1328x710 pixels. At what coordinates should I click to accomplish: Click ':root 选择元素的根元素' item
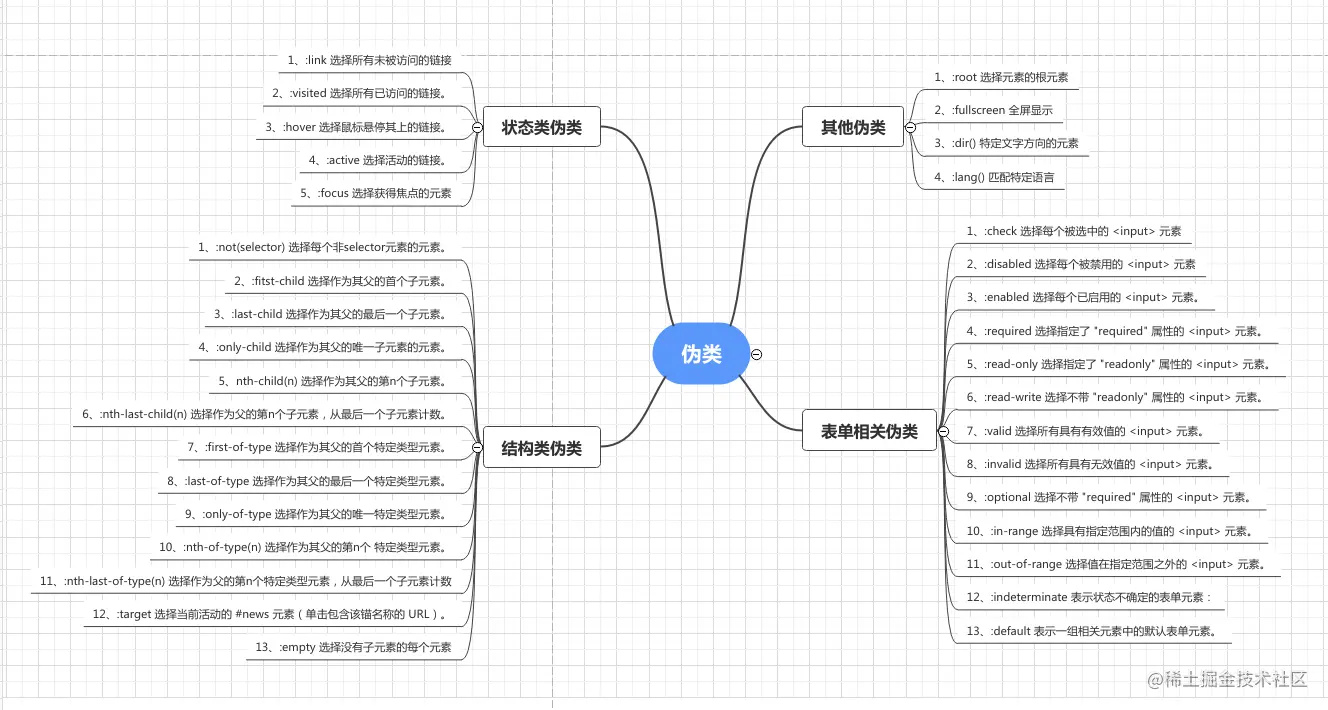pyautogui.click(x=1003, y=77)
